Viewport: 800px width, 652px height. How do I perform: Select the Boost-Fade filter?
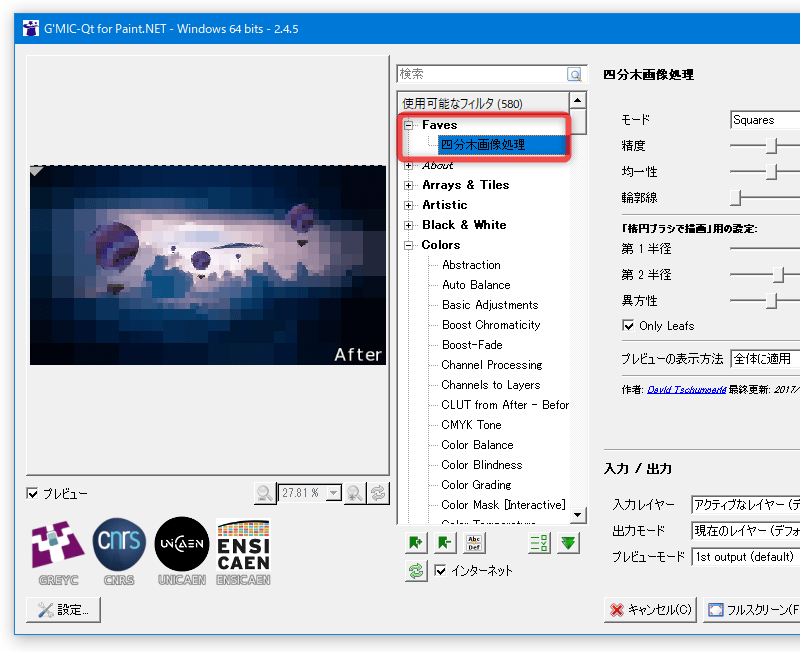[472, 345]
